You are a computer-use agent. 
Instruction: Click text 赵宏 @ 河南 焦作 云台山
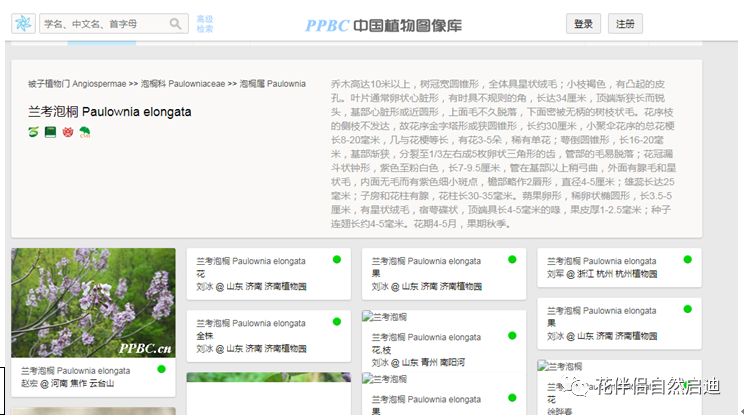click(x=67, y=383)
